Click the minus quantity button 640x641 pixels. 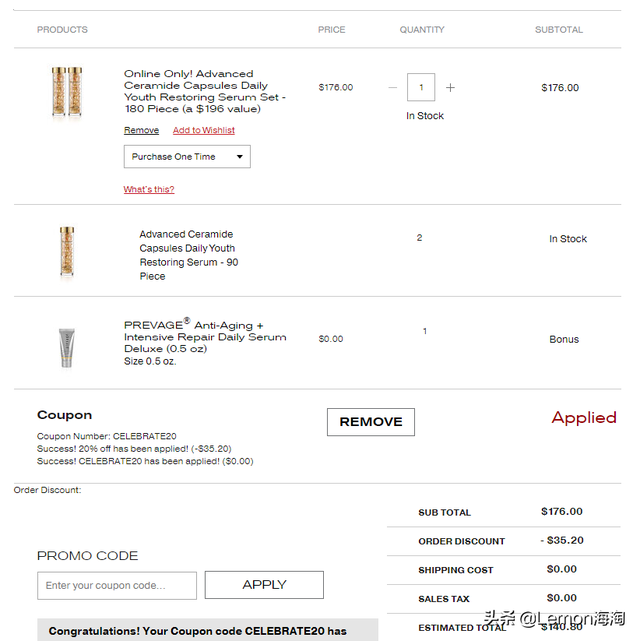pos(393,88)
